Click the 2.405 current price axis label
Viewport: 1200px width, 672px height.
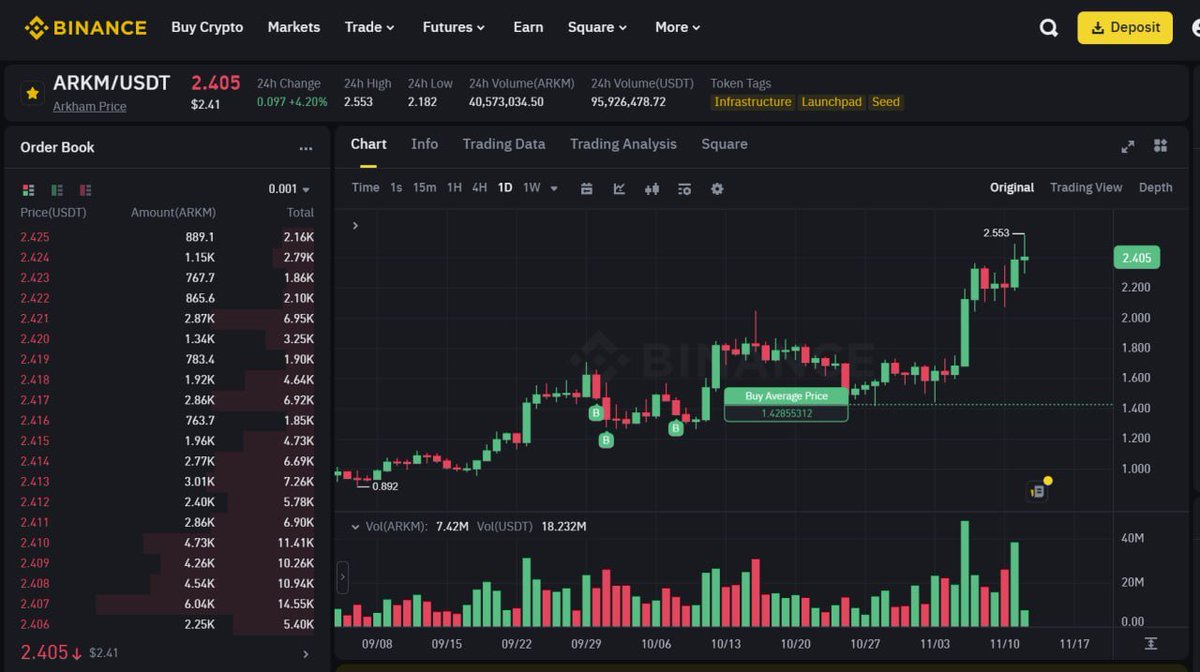(x=1137, y=258)
